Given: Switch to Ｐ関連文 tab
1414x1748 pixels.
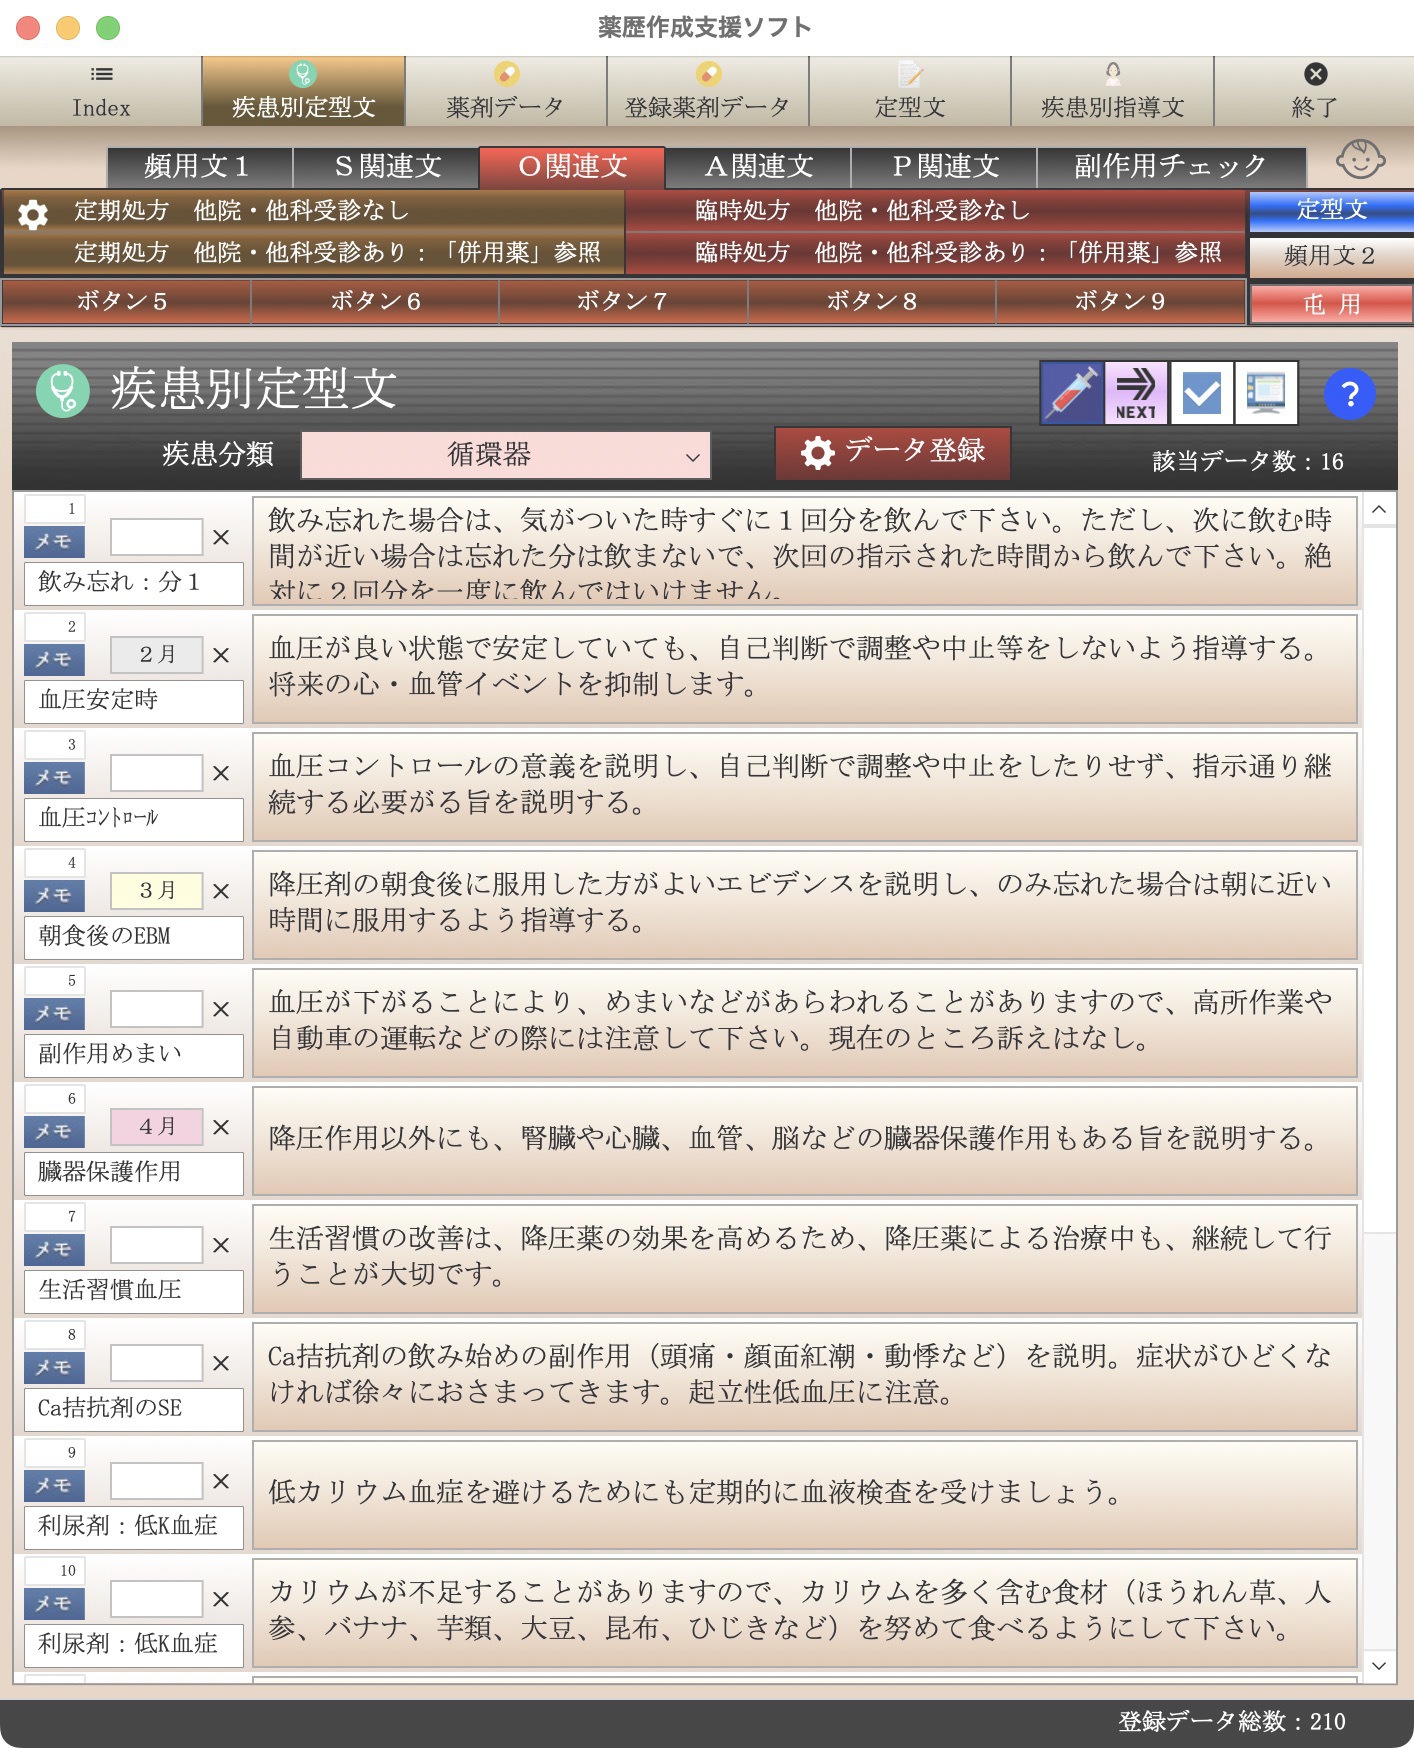Looking at the screenshot, I should coord(944,166).
